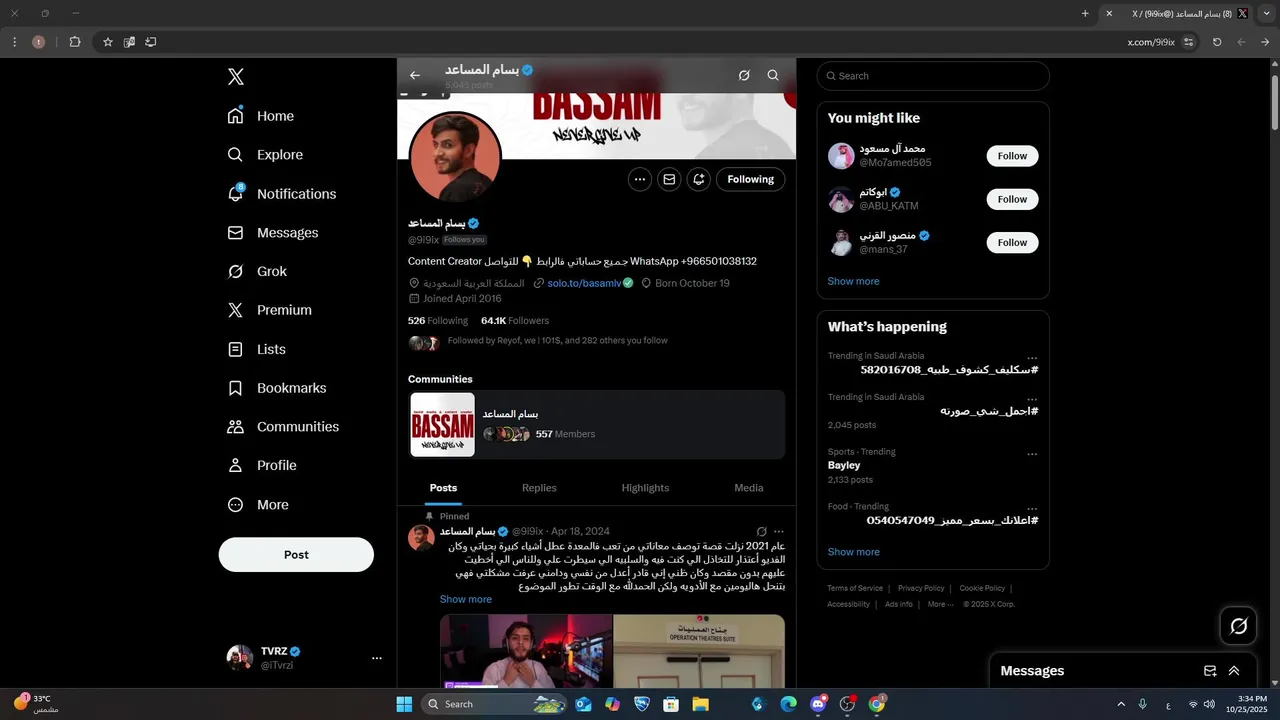
Task: Open the pinned post's three-dot menu
Action: point(779,532)
